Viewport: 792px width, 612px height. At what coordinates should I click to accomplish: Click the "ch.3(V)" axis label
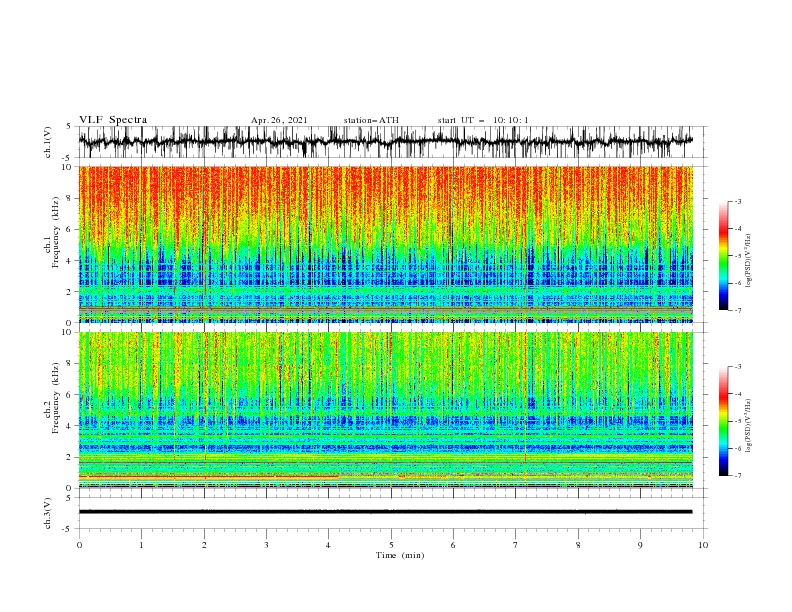(x=48, y=513)
